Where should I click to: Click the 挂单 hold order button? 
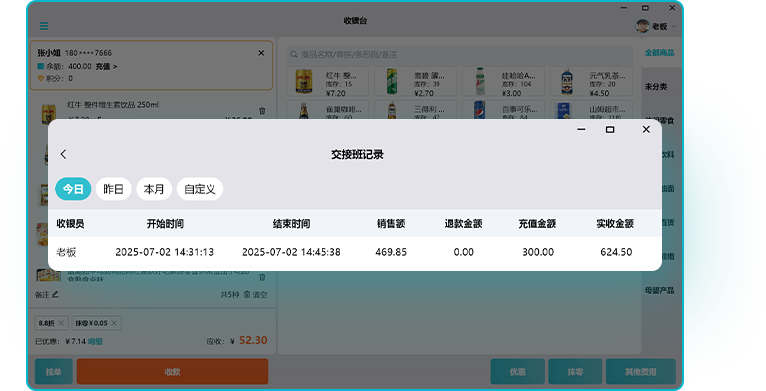[x=54, y=372]
